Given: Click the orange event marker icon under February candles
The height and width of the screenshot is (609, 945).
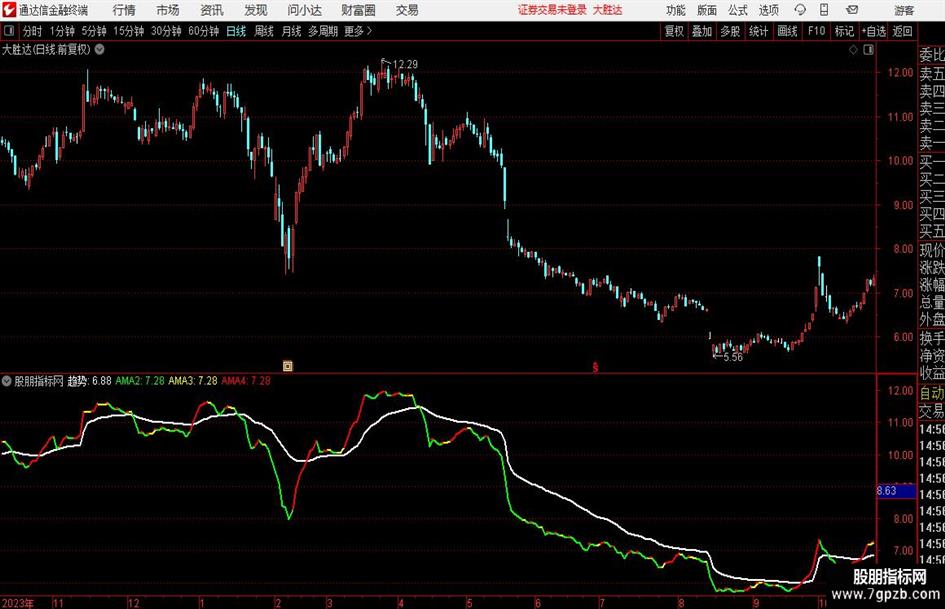Looking at the screenshot, I should pyautogui.click(x=287, y=365).
